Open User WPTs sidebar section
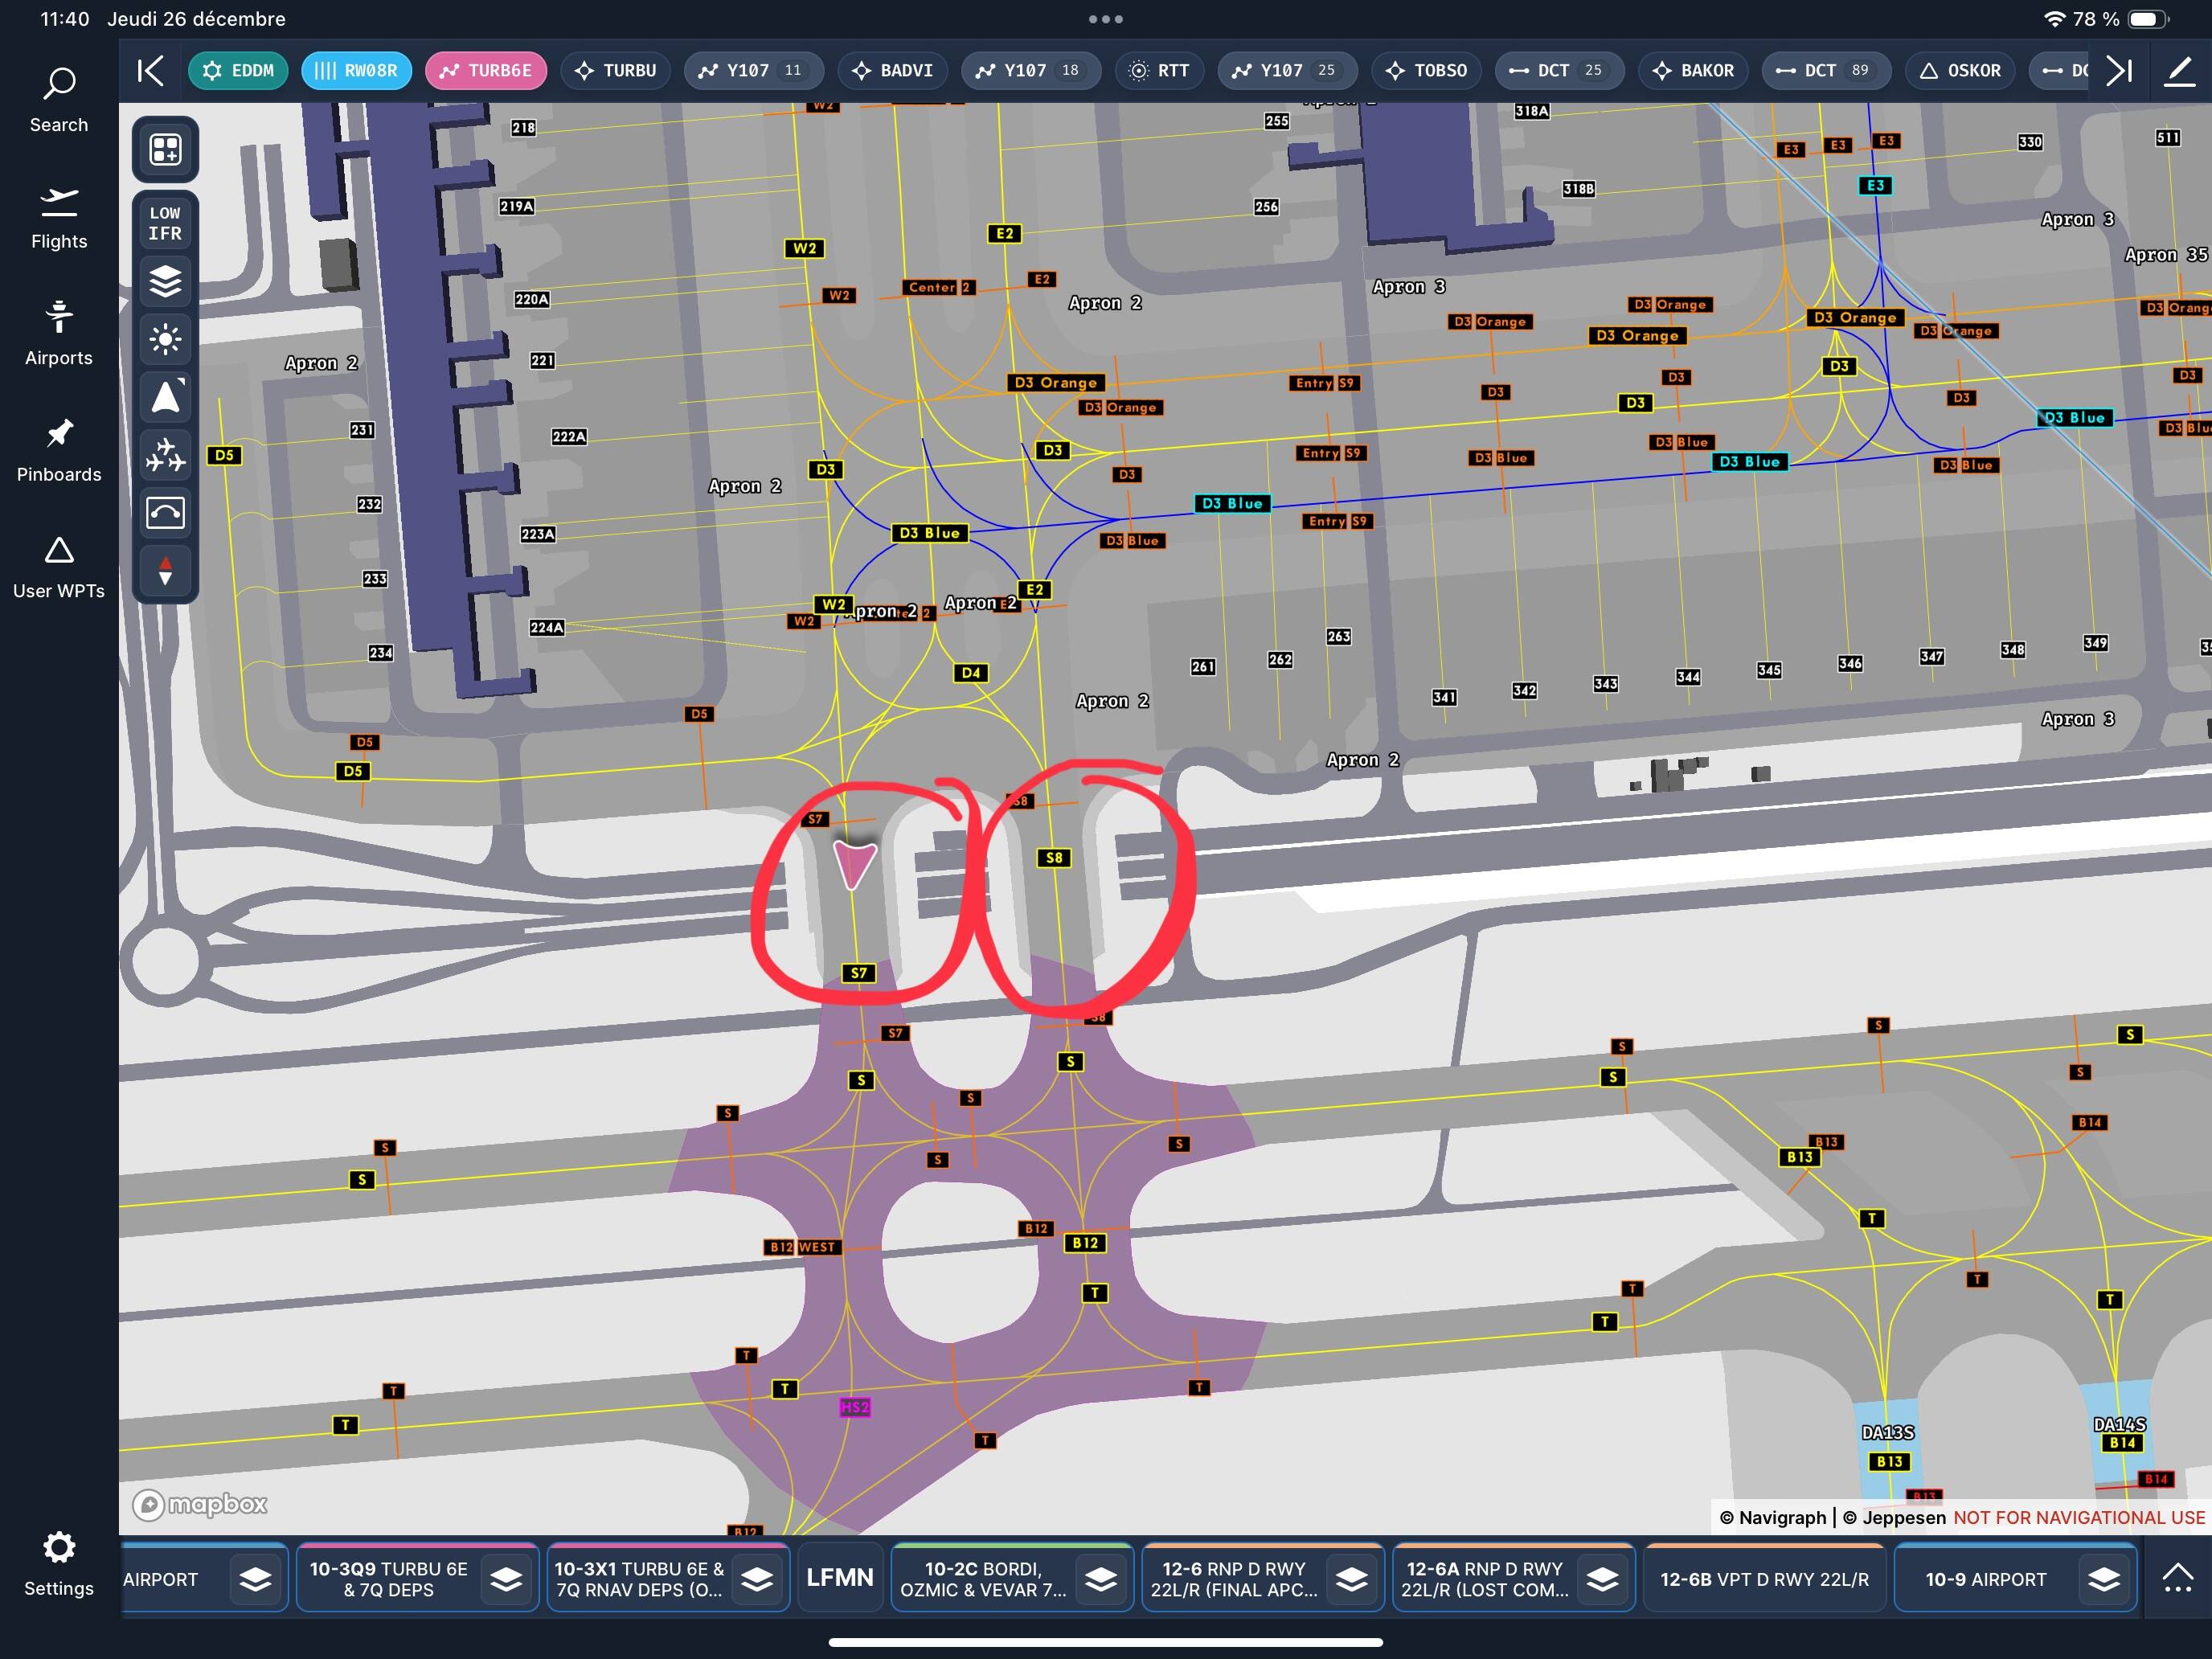 pyautogui.click(x=59, y=568)
